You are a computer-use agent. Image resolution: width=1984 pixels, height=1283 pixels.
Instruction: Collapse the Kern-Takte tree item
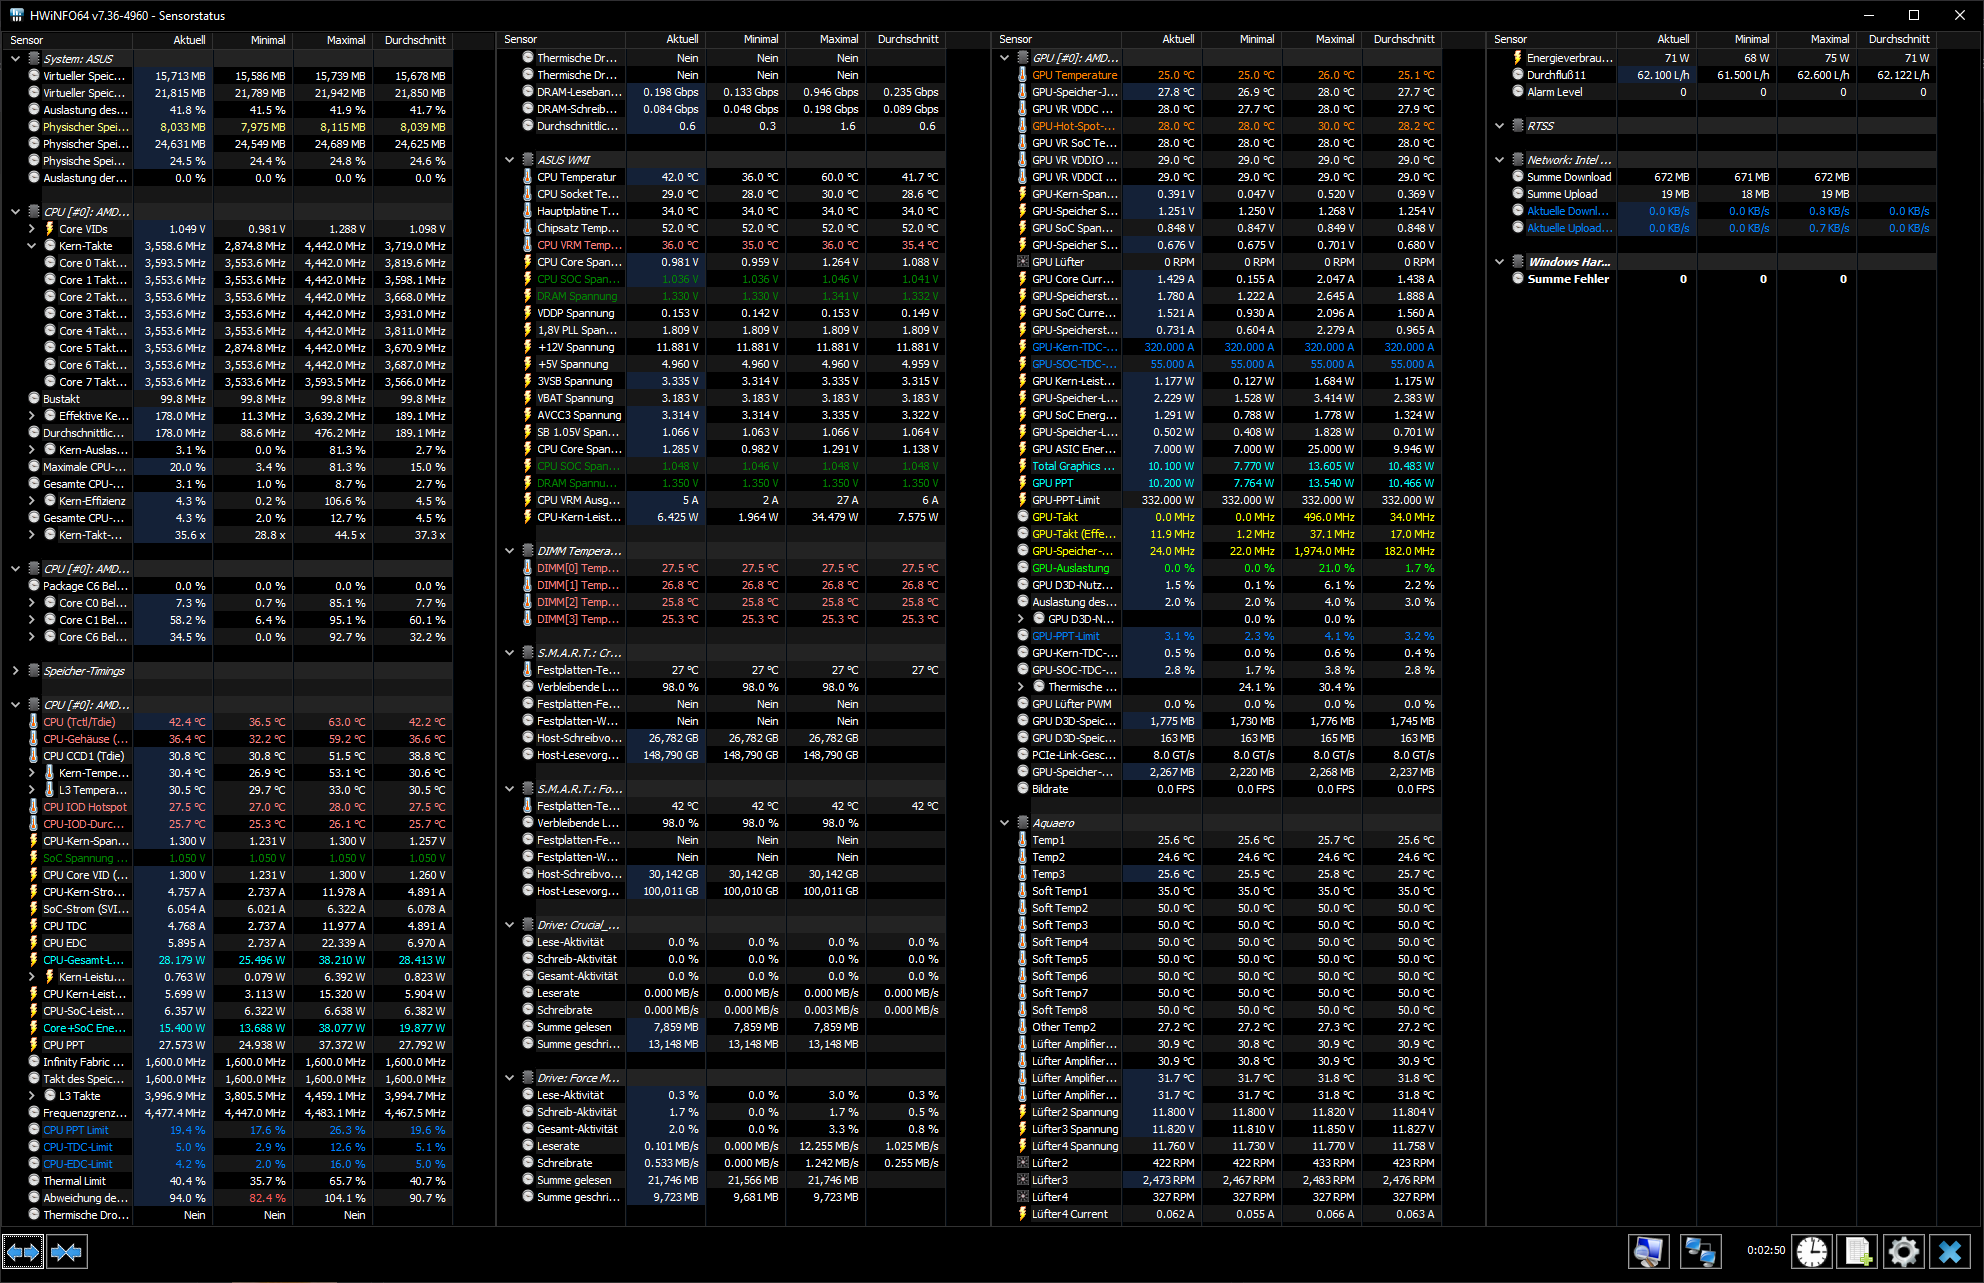31,246
